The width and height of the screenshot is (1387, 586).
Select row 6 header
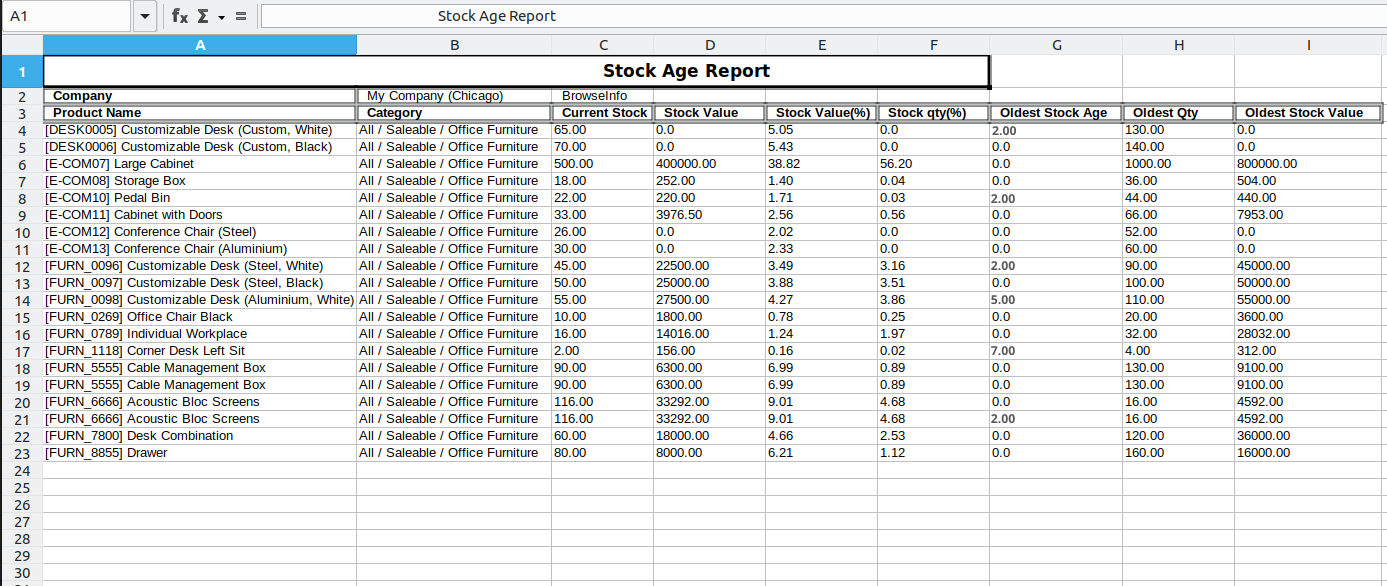tap(21, 164)
